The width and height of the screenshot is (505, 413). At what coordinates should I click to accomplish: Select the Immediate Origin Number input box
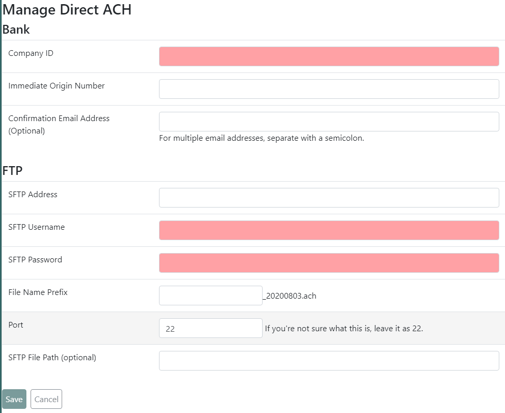[329, 89]
